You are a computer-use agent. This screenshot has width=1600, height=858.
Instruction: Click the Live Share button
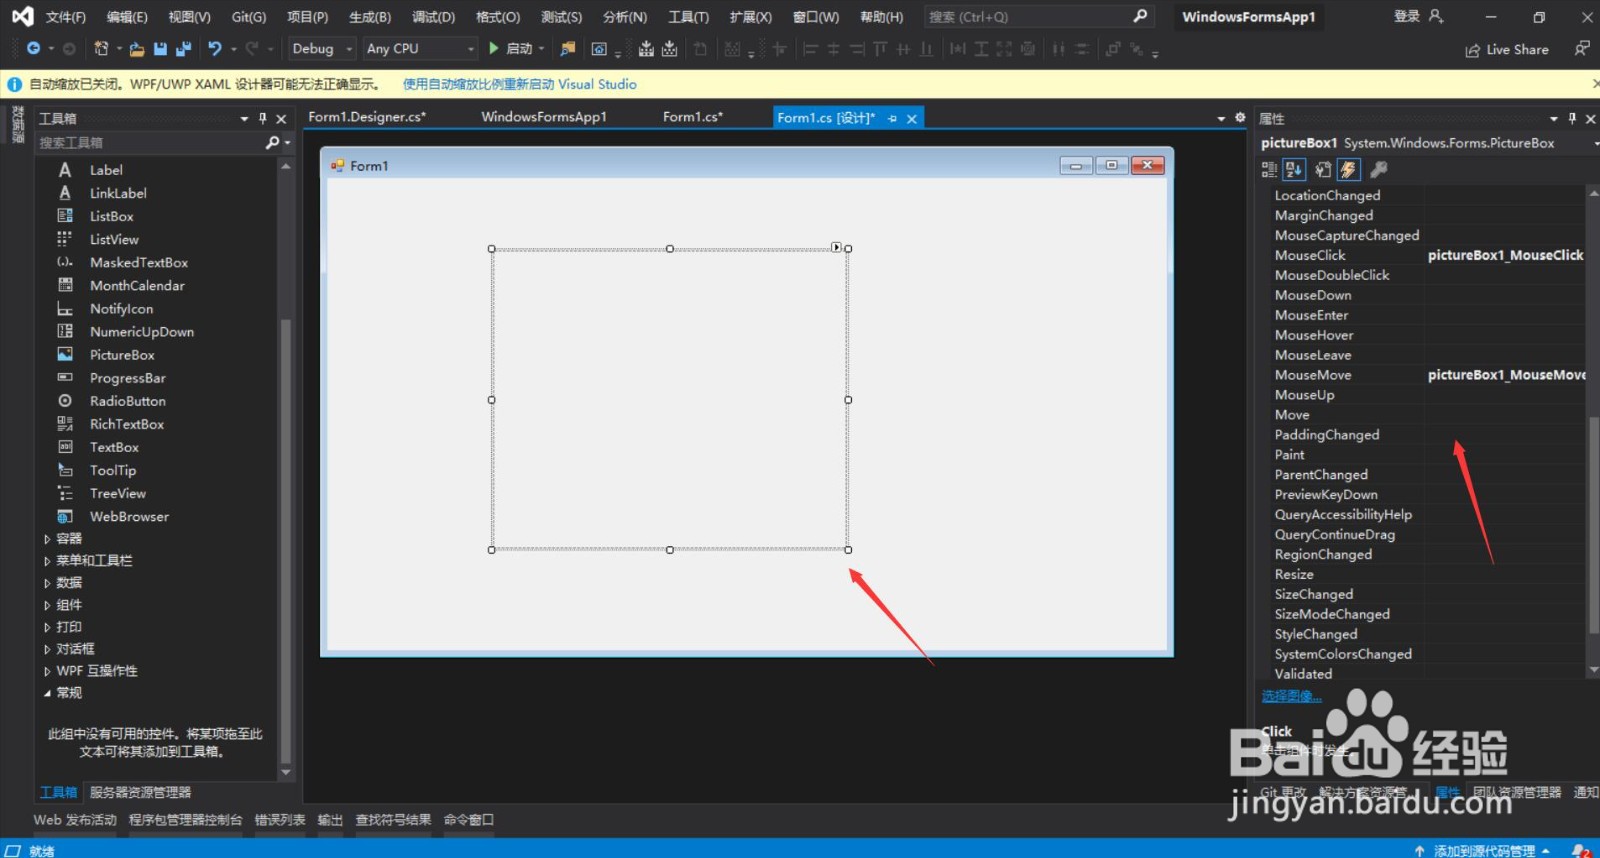click(x=1507, y=50)
